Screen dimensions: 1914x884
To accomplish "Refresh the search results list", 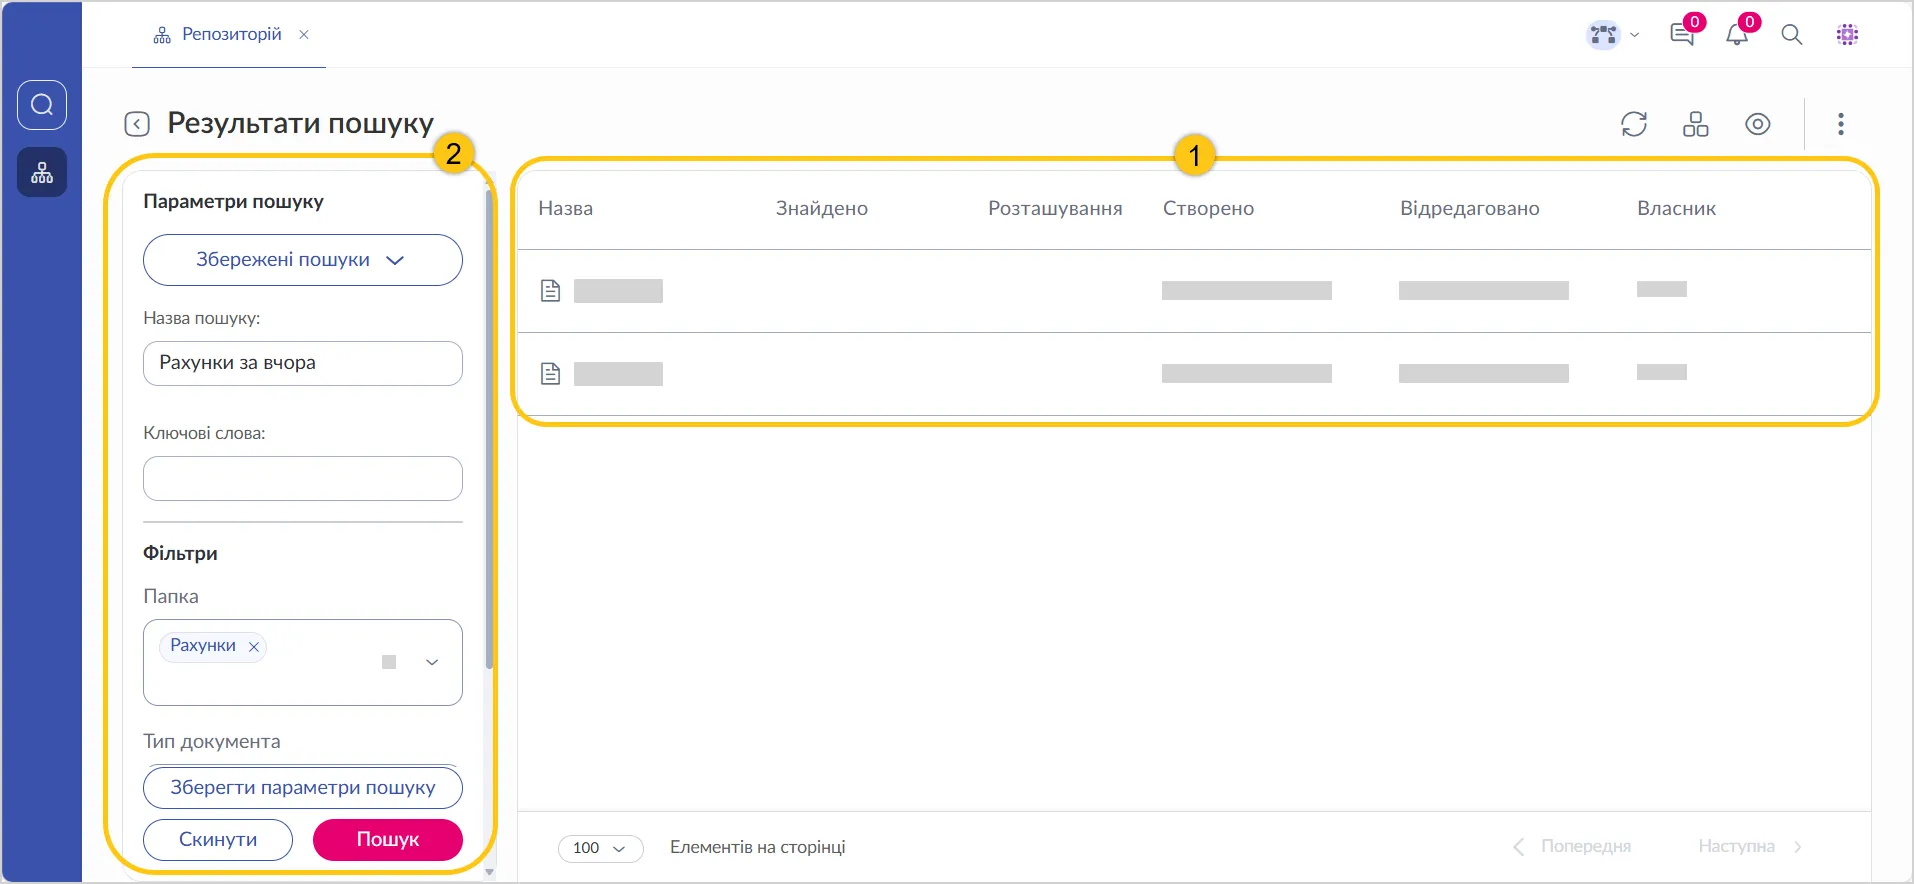I will pos(1634,124).
